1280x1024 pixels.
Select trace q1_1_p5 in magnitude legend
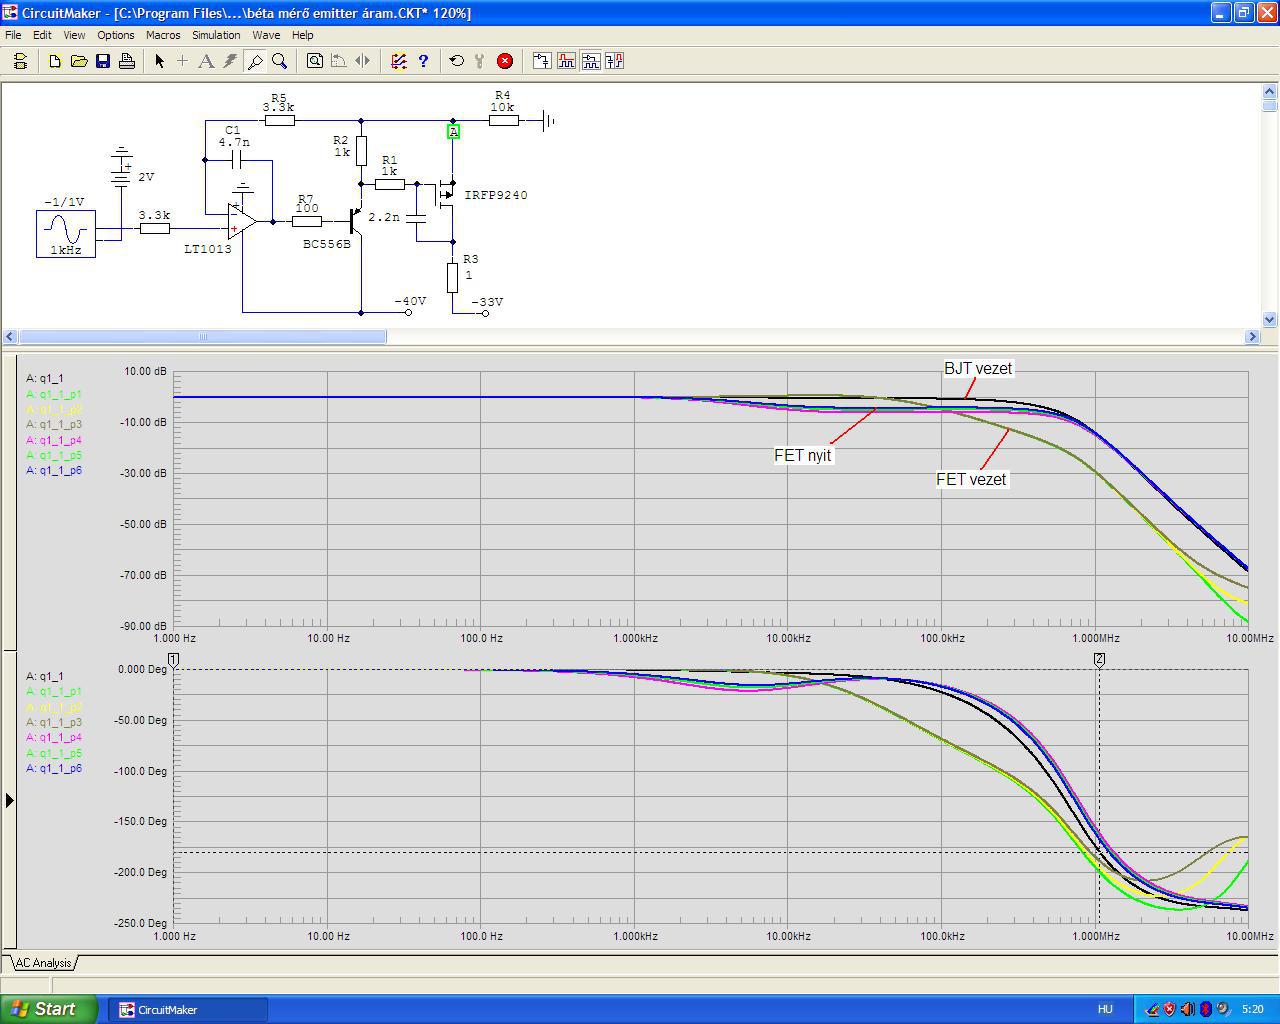tap(54, 456)
